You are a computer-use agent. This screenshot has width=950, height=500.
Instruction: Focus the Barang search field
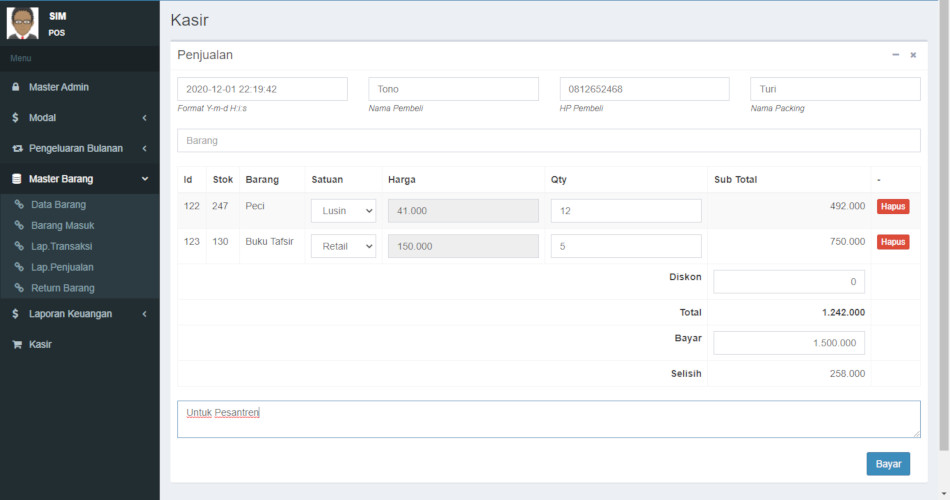pos(548,141)
